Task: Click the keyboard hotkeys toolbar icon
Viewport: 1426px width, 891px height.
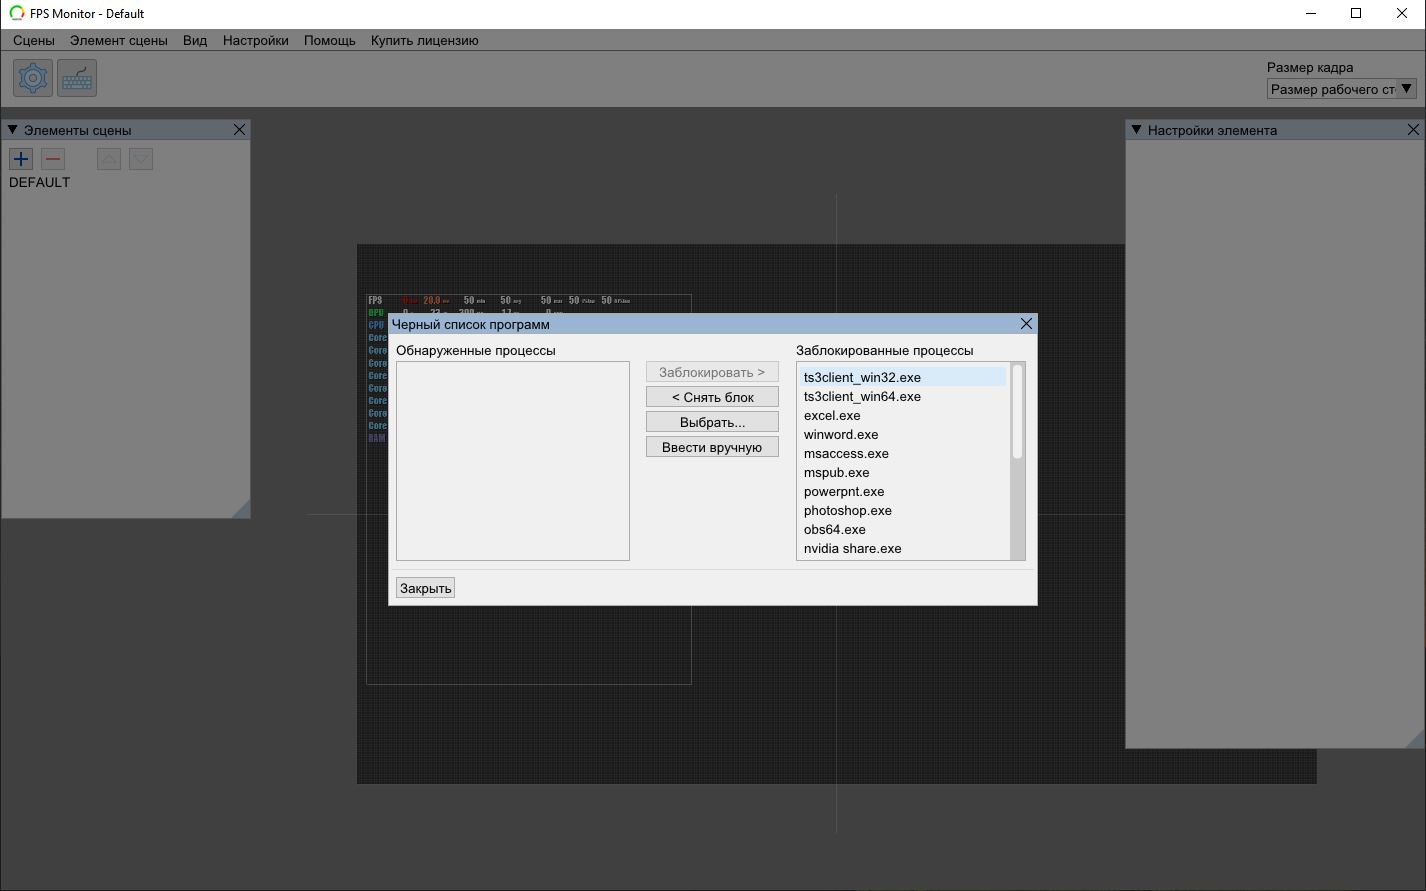Action: pos(77,78)
